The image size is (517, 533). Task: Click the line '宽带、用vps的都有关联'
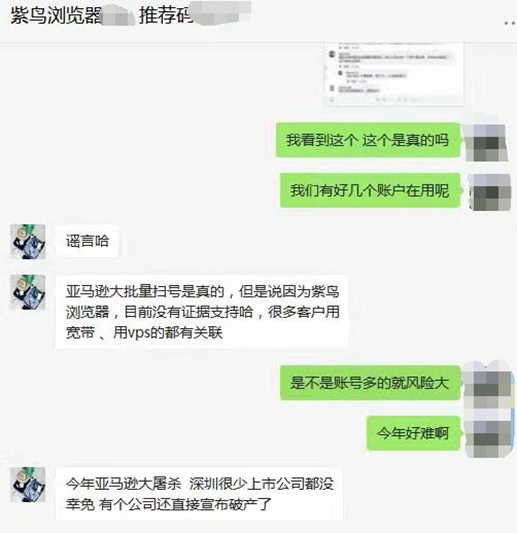coord(144,332)
